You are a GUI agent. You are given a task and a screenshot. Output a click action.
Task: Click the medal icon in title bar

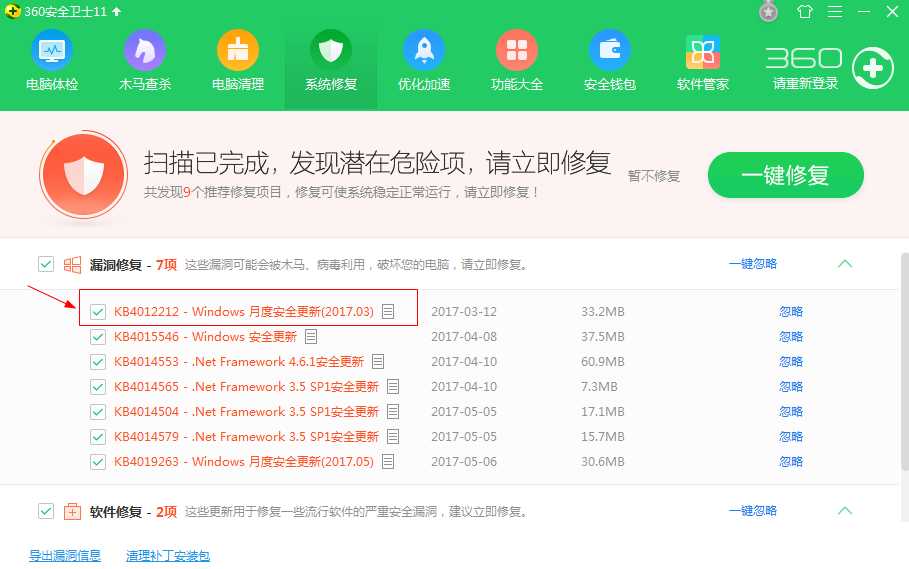click(x=769, y=12)
